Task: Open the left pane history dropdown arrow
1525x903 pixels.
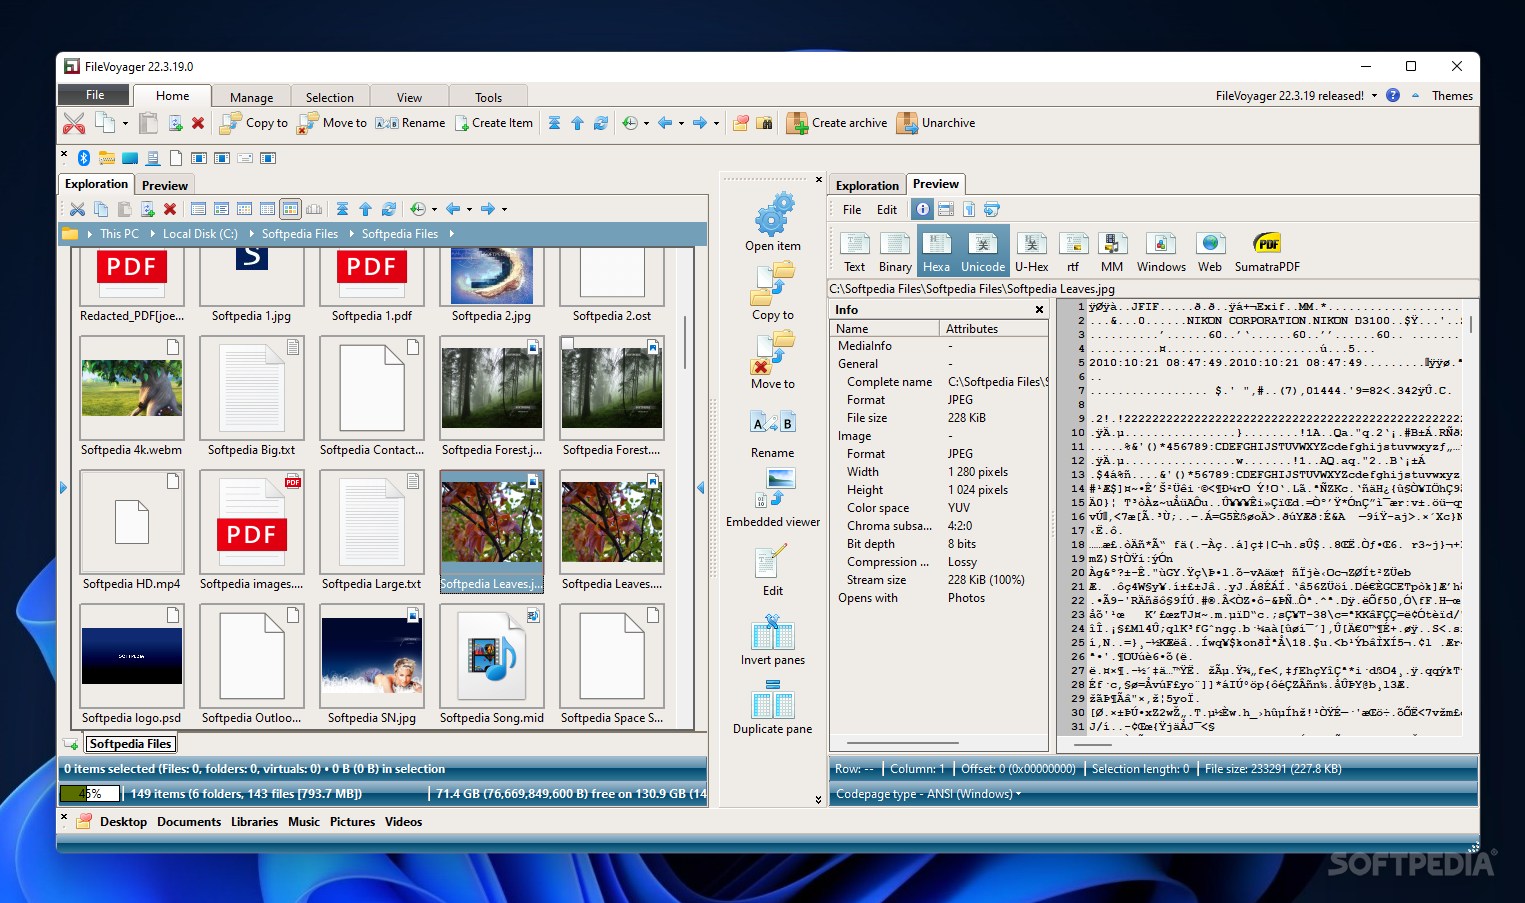Action: tap(434, 209)
